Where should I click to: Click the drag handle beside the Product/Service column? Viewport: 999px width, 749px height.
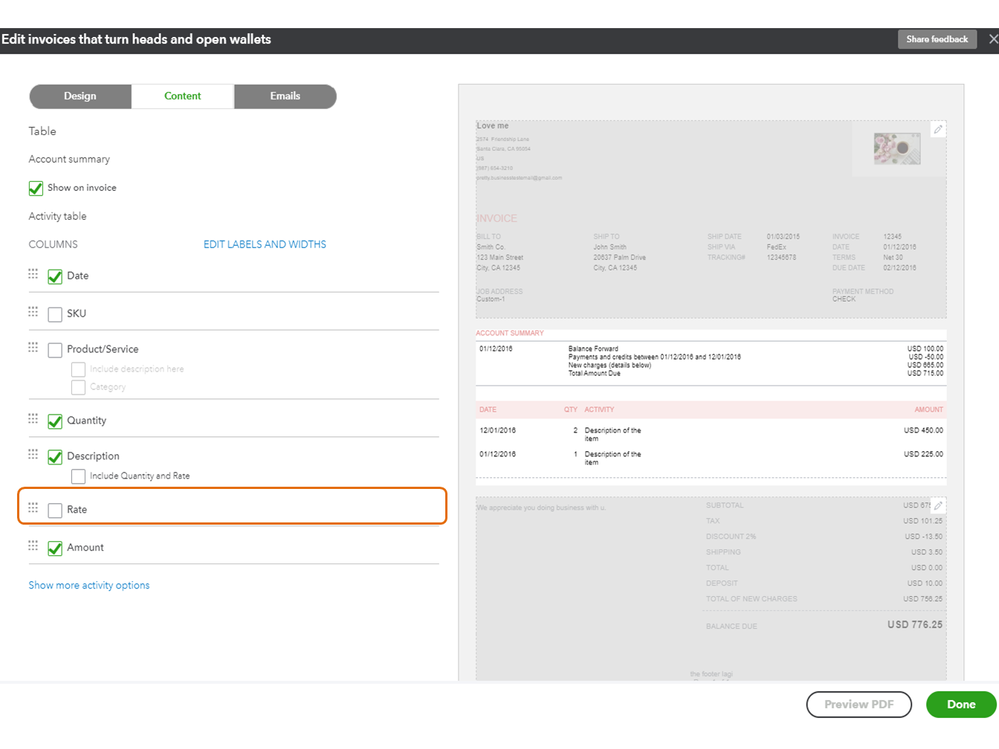[33, 347]
